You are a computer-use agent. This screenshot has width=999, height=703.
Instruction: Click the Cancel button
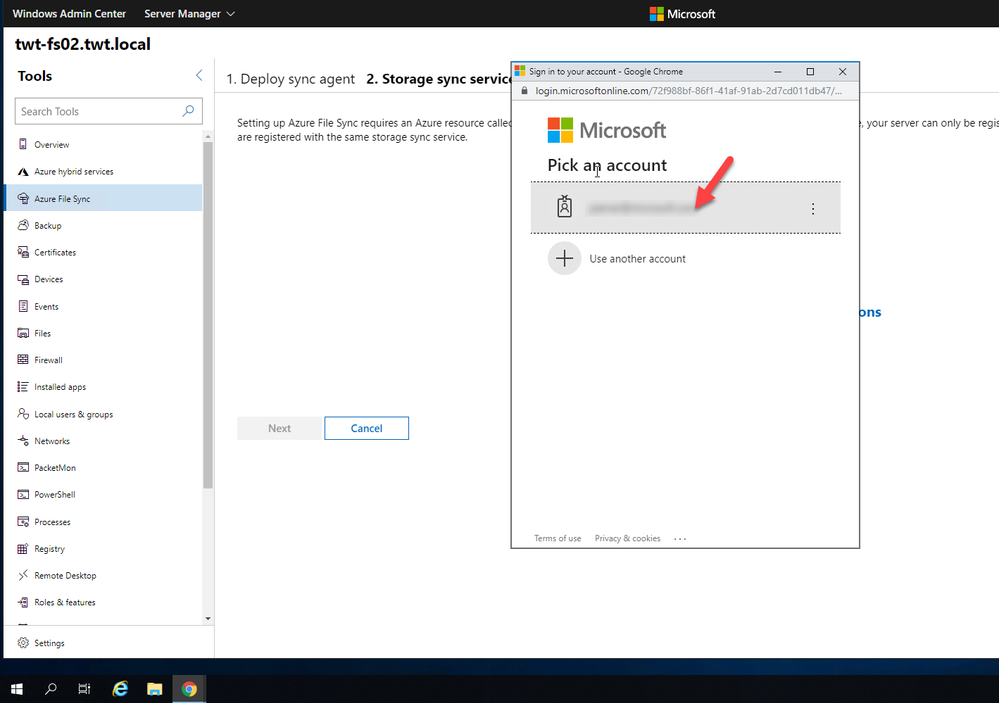[x=366, y=428]
